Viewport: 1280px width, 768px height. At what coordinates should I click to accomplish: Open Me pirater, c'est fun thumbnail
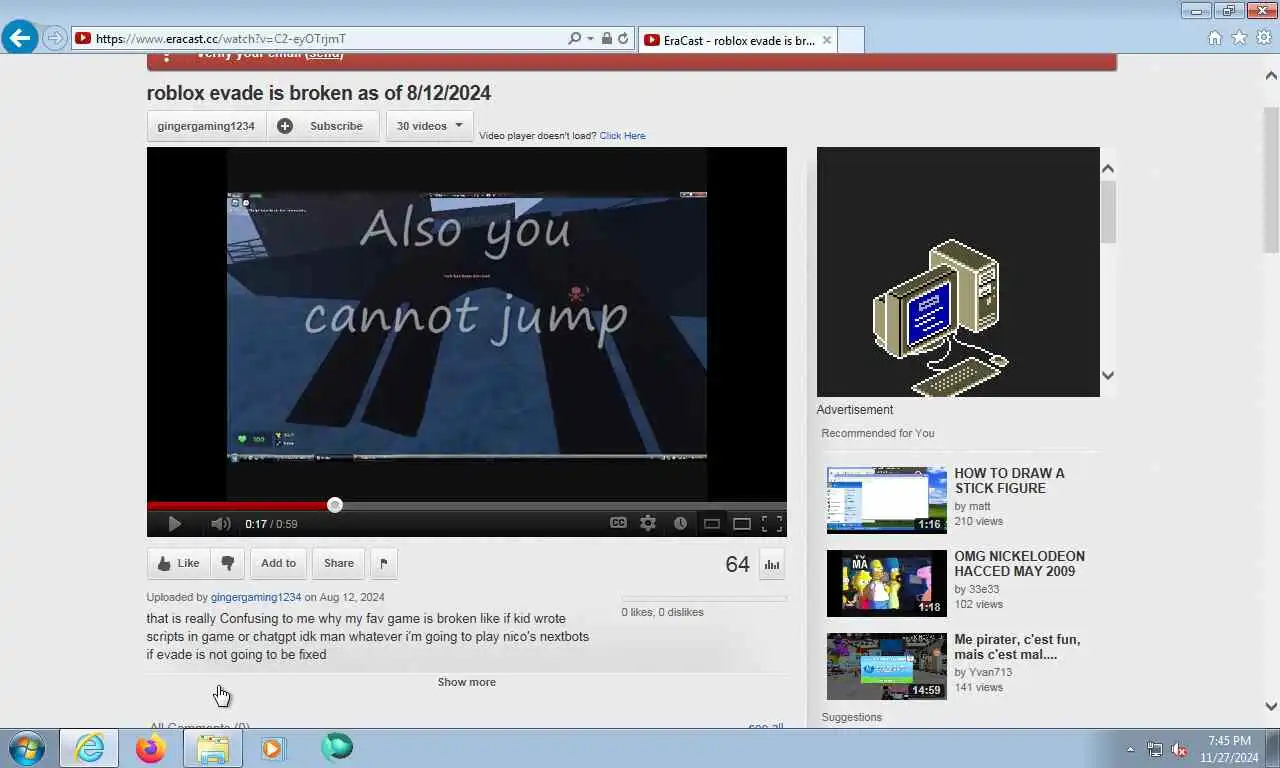pos(886,666)
